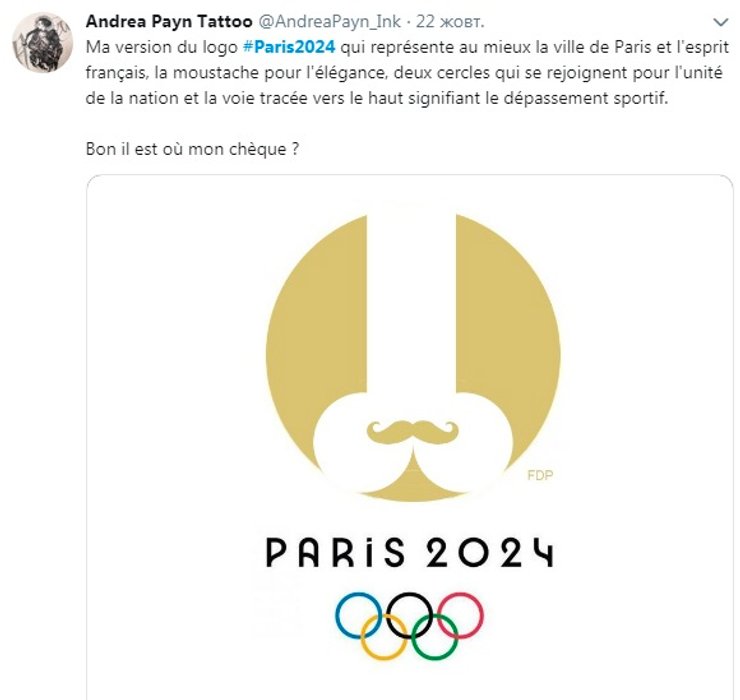Image resolution: width=740 pixels, height=700 pixels.
Task: Click the blue Olympic ring
Action: 358,612
